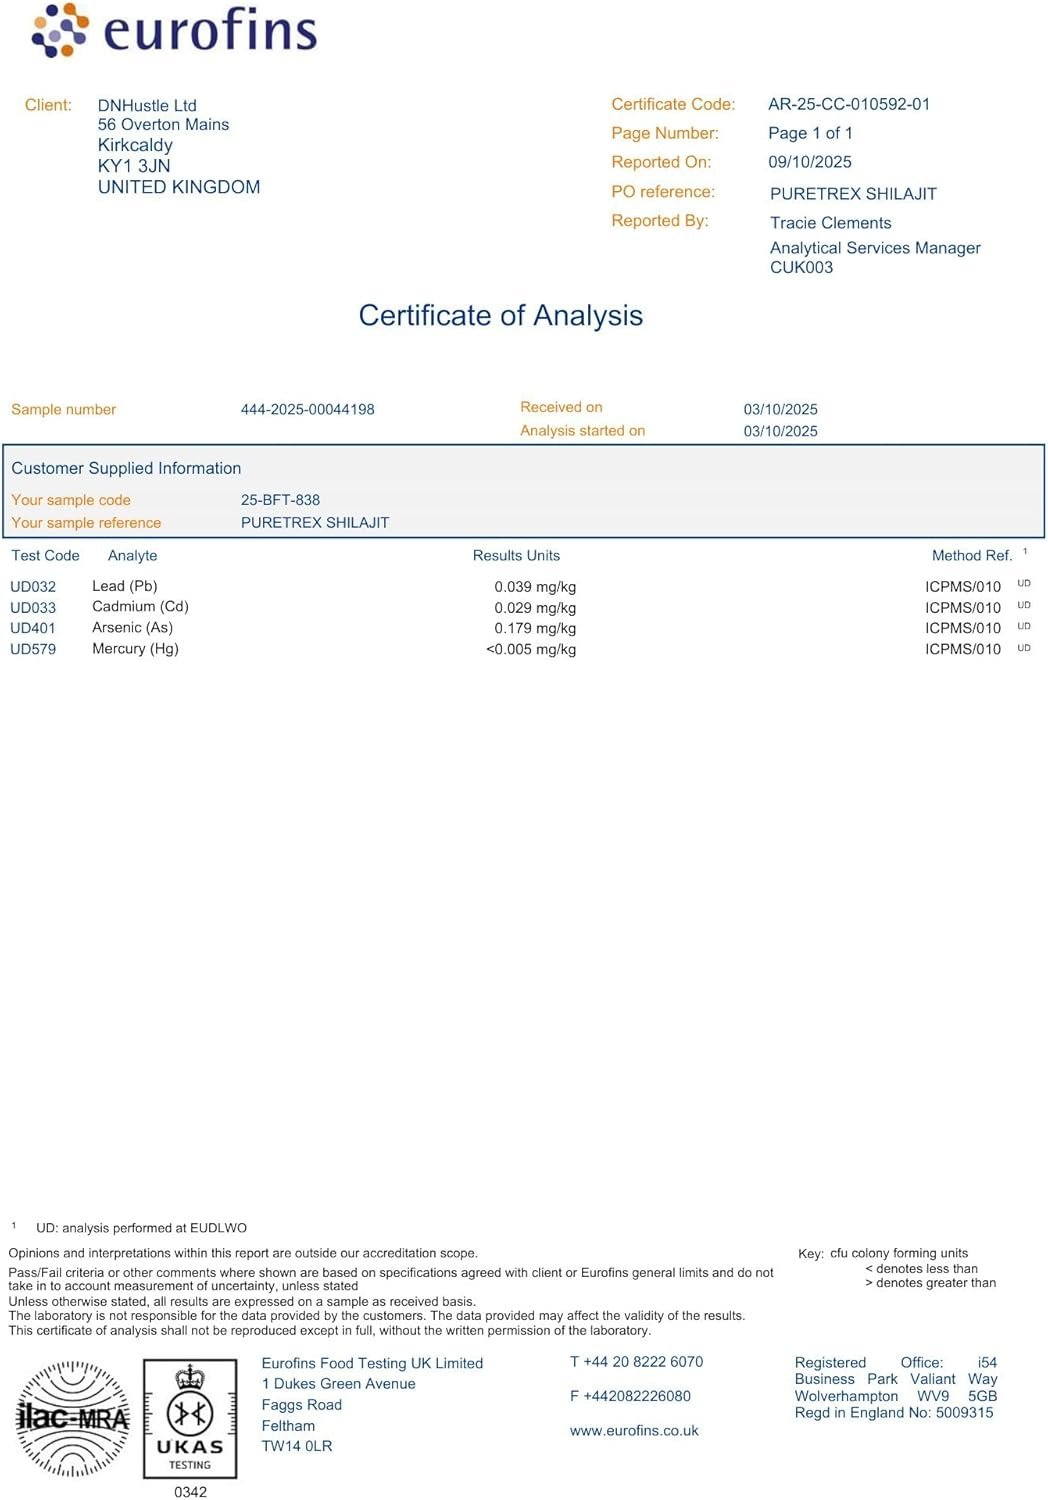Screen dimensions: 1048x1500
Task: Select the UD032 test code
Action: pos(33,587)
